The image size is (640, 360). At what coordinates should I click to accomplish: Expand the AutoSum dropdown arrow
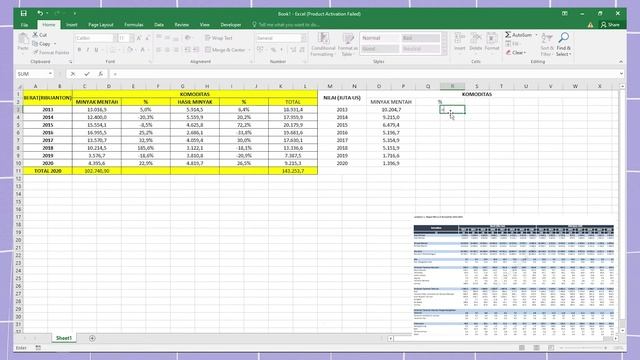coord(536,35)
